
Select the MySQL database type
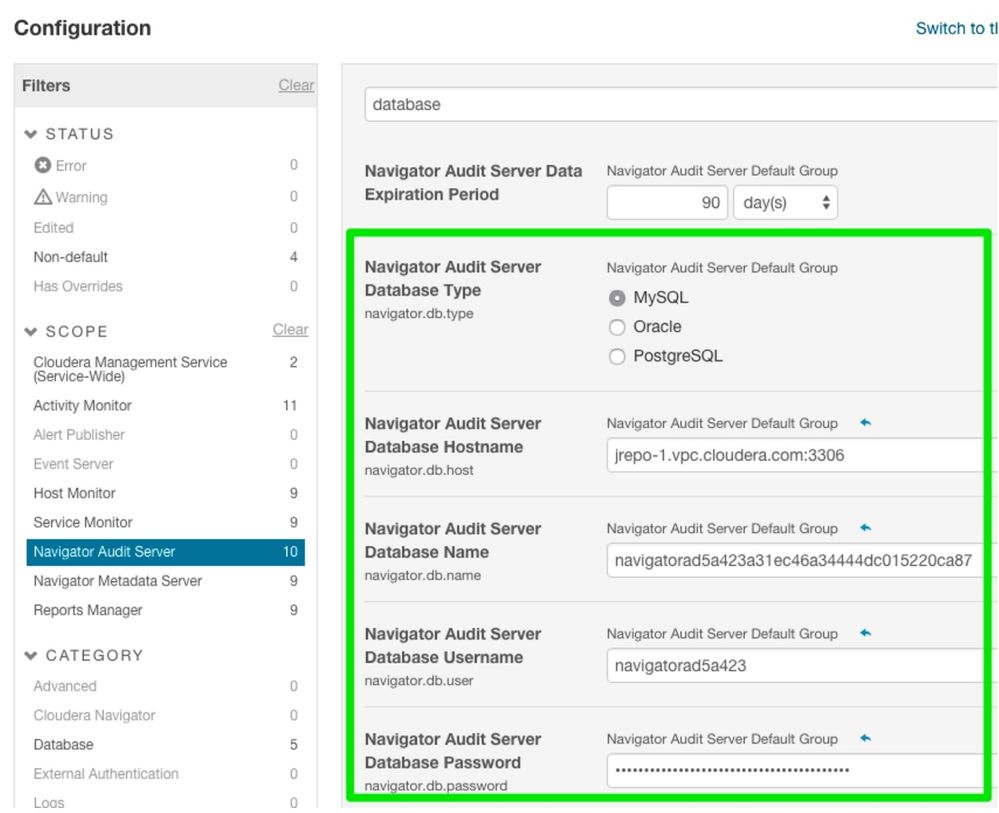[617, 298]
